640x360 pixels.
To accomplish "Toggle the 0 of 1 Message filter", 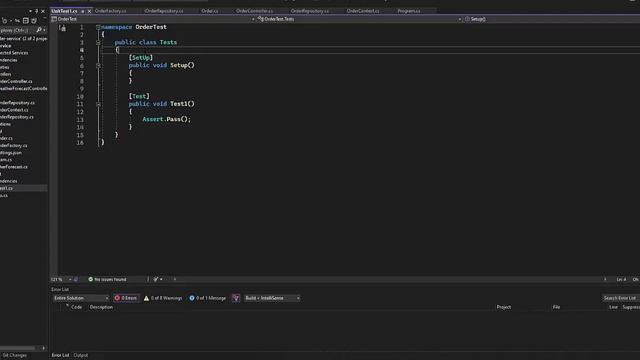I will coord(207,298).
